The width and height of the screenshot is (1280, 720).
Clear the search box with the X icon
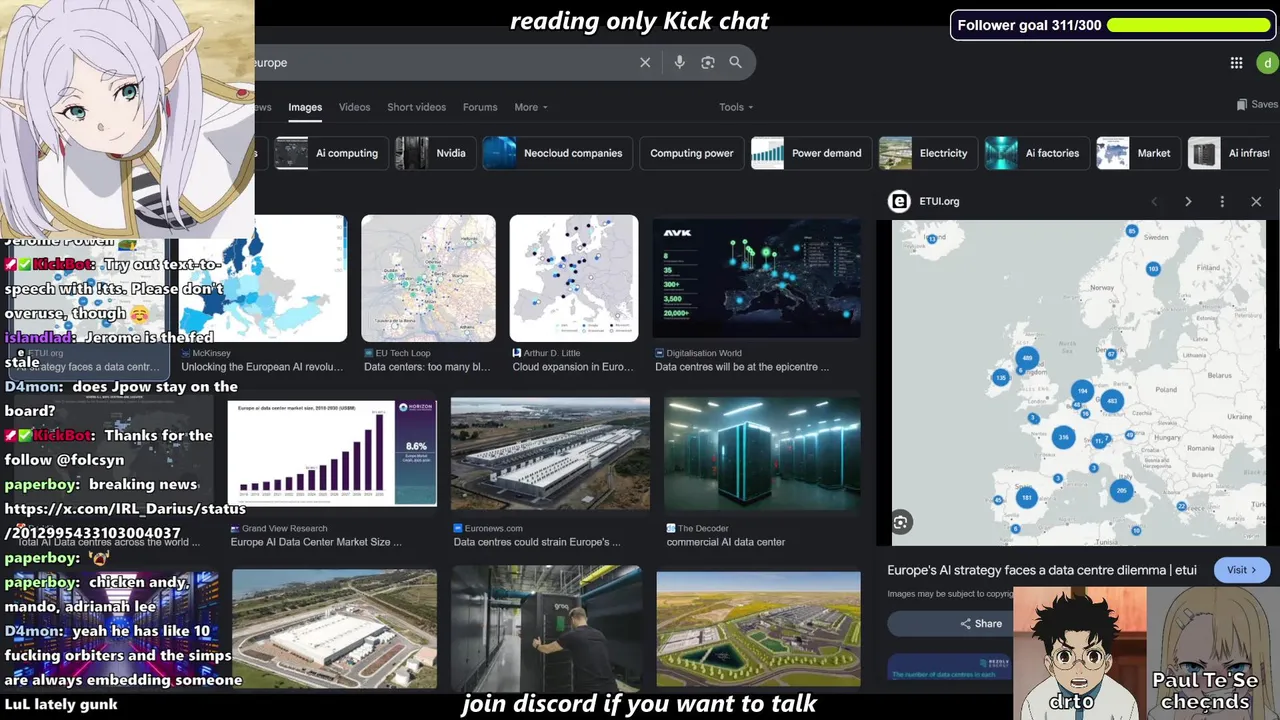point(645,62)
